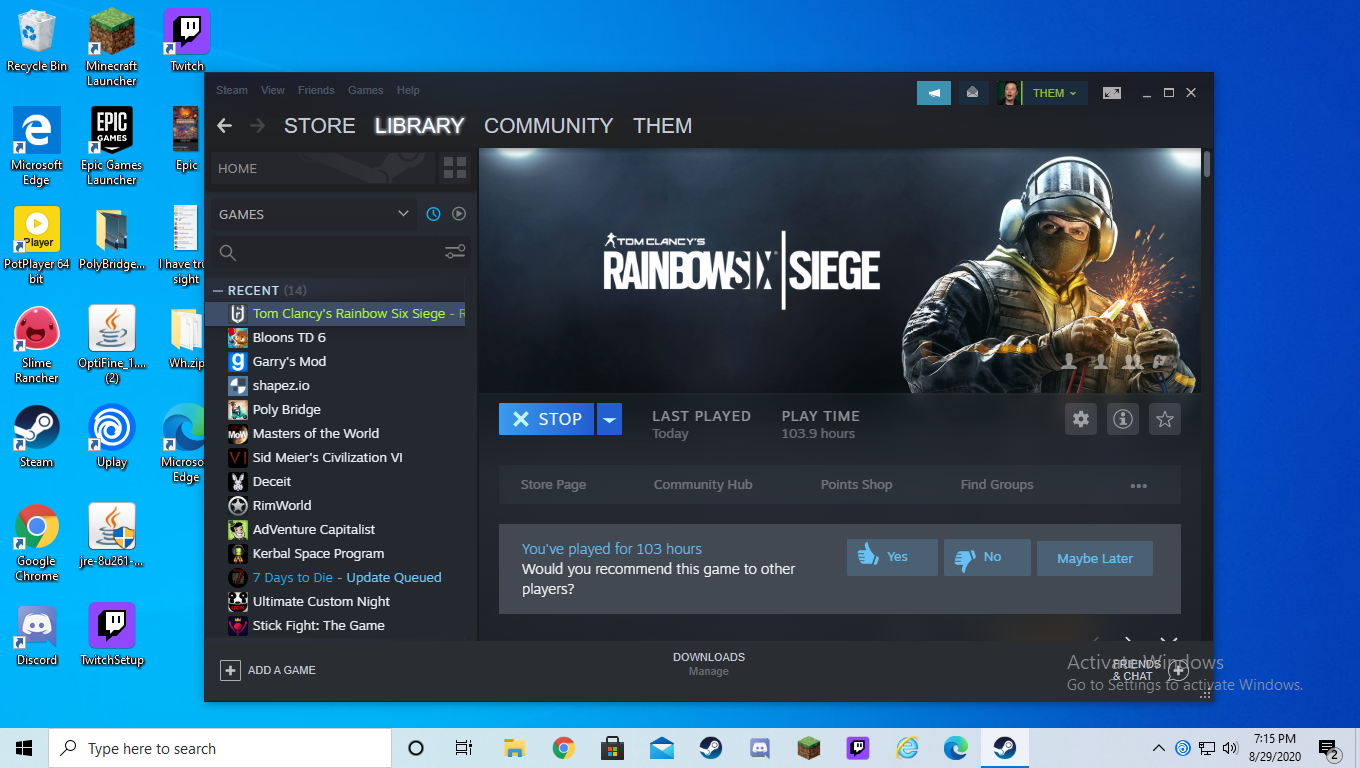Open the collections grid view icon beside HOME

[455, 168]
